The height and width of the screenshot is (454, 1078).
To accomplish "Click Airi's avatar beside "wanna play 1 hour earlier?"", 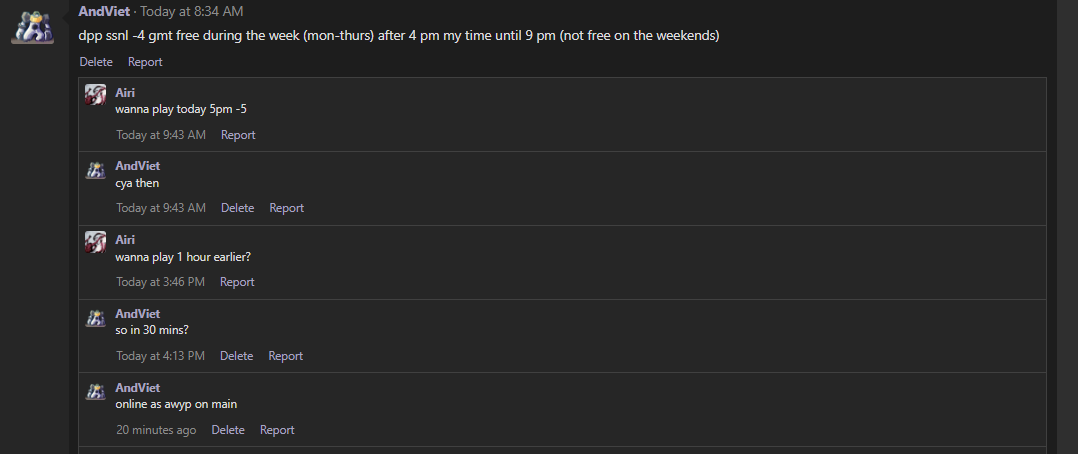I will pyautogui.click(x=96, y=244).
